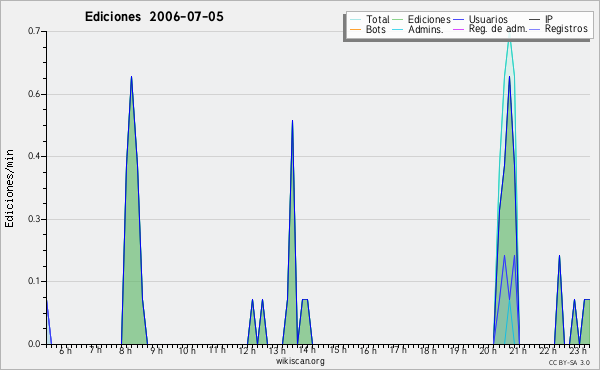The width and height of the screenshot is (600, 370).
Task: Select the 'Admins.' legend label
Action: 426,29
